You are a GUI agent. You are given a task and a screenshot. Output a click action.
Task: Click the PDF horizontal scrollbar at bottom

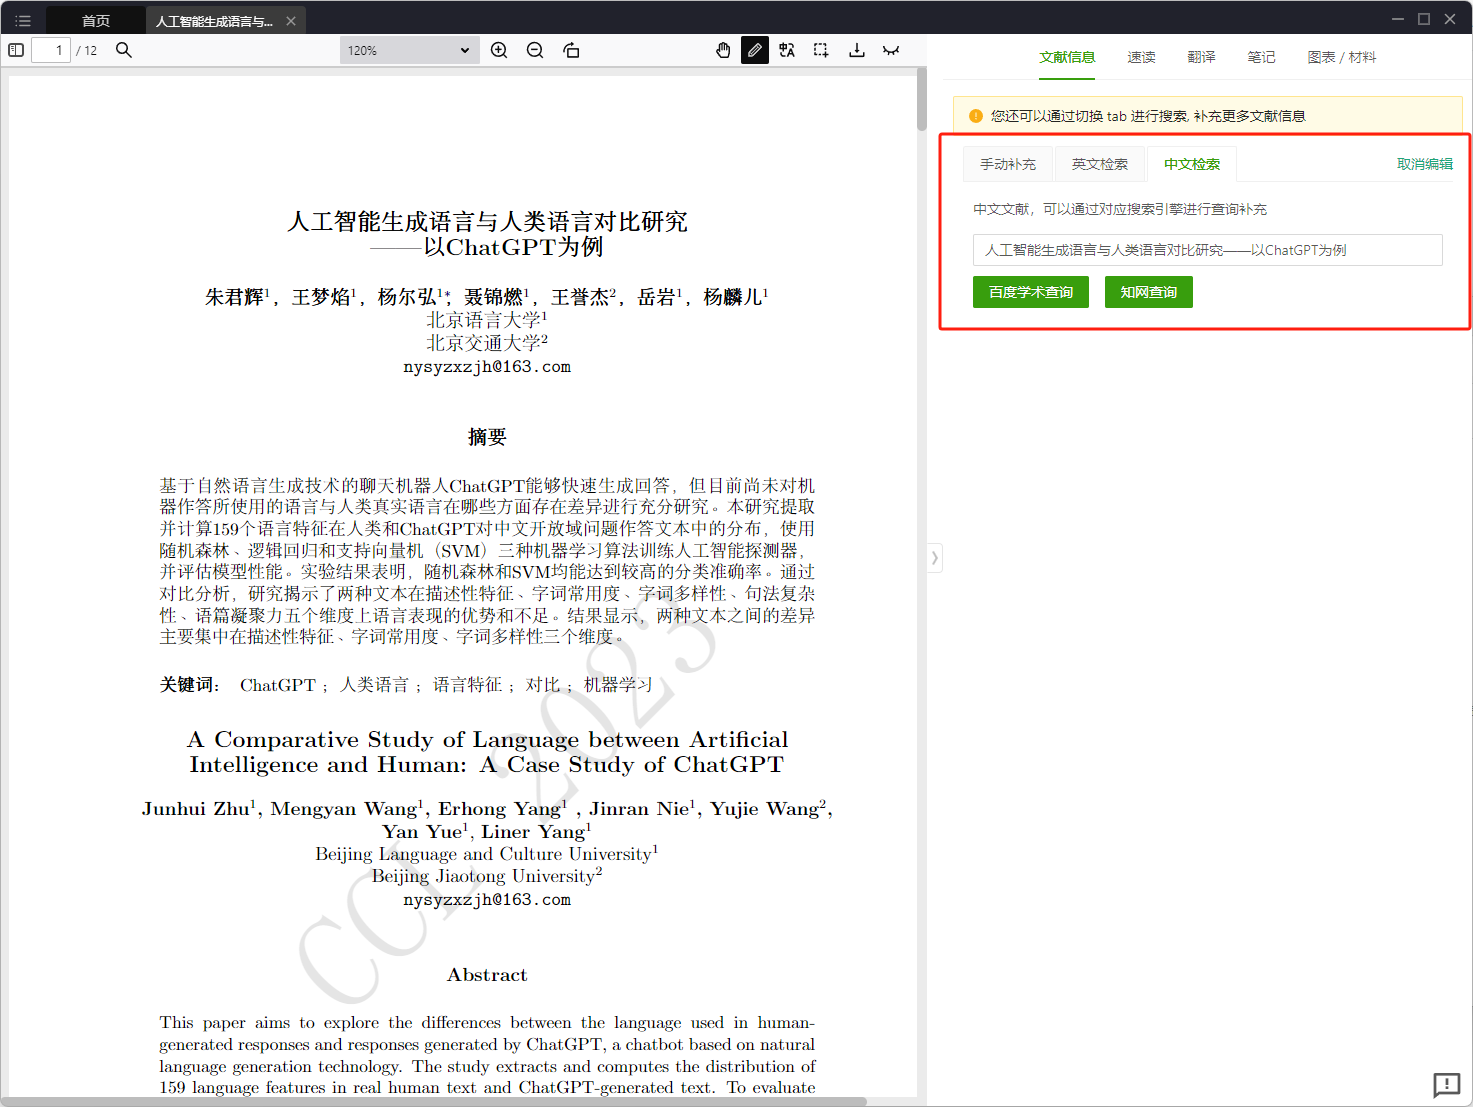coord(434,1101)
